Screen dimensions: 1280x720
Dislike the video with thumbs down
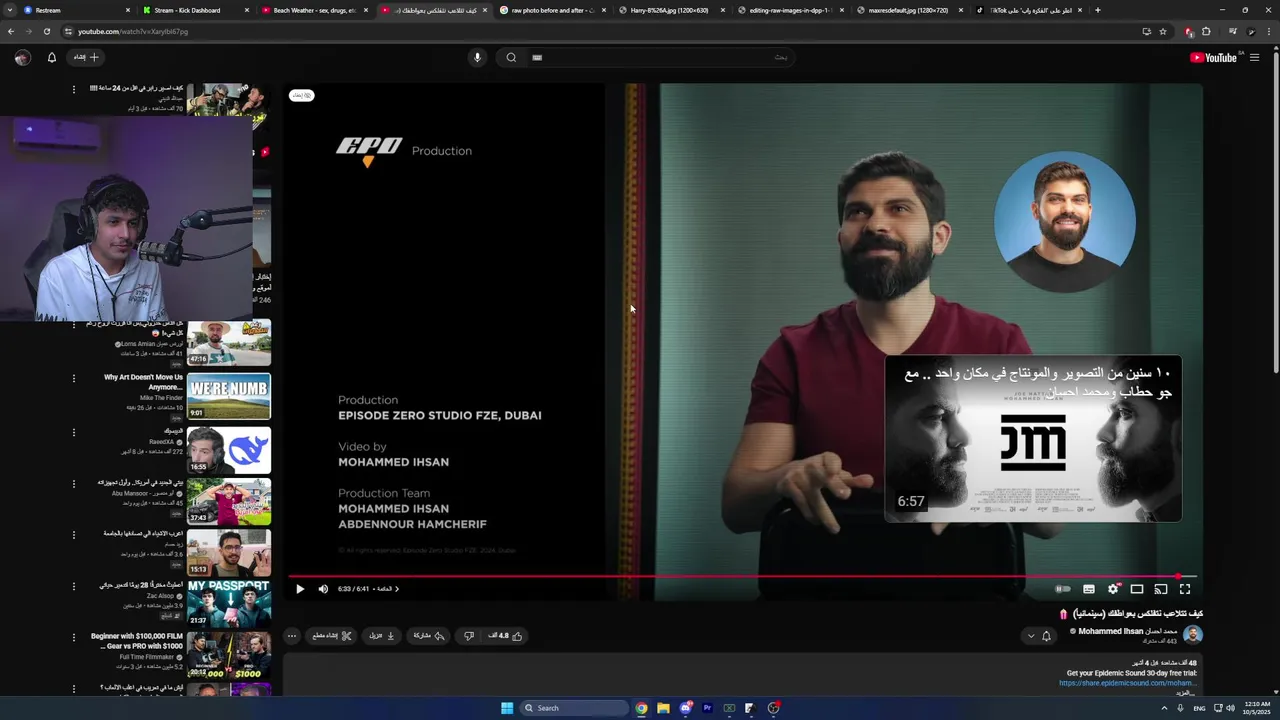click(x=468, y=636)
